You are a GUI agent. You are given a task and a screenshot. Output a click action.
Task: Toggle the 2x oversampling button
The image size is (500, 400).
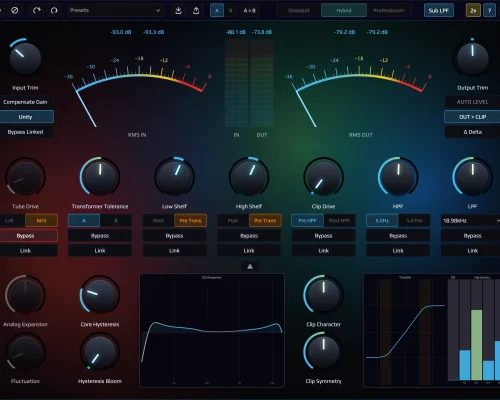point(473,10)
